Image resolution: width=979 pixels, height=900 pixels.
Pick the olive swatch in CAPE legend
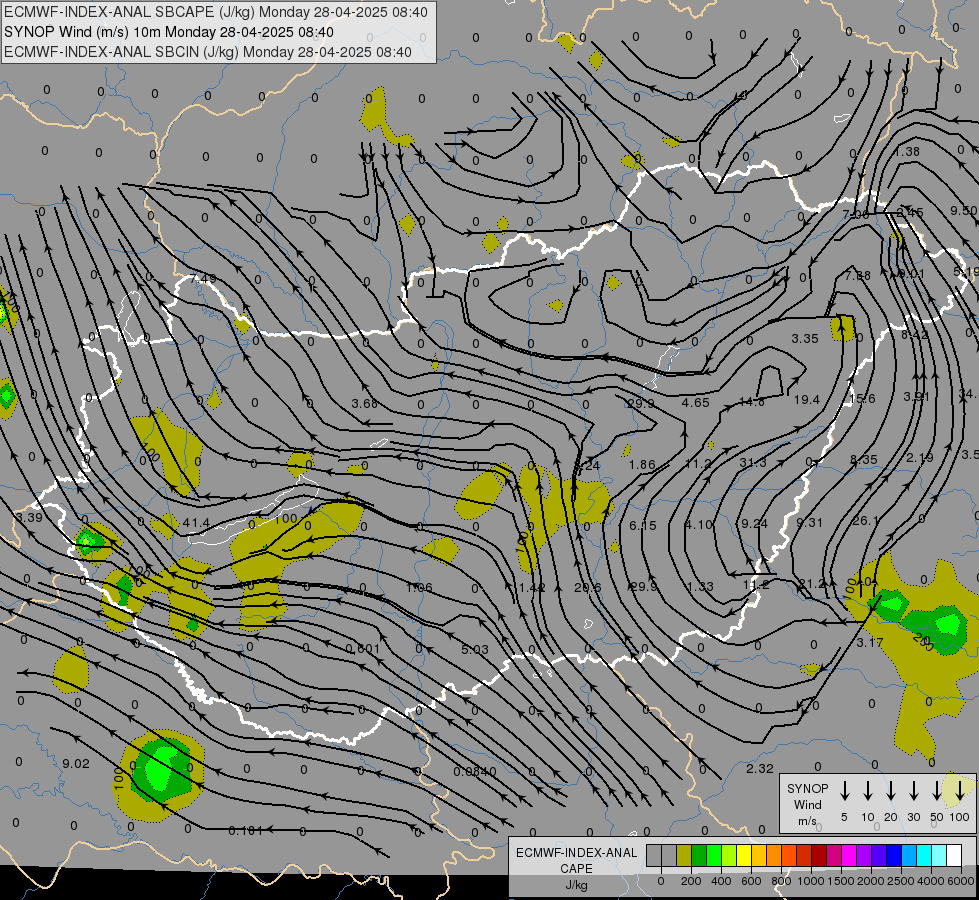tap(684, 855)
